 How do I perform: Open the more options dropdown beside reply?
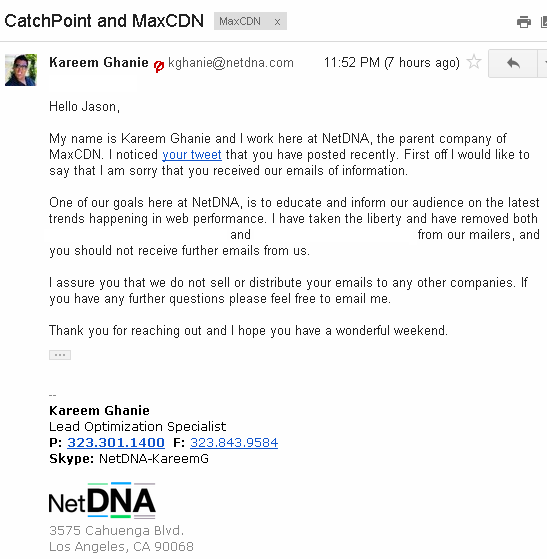pos(543,63)
